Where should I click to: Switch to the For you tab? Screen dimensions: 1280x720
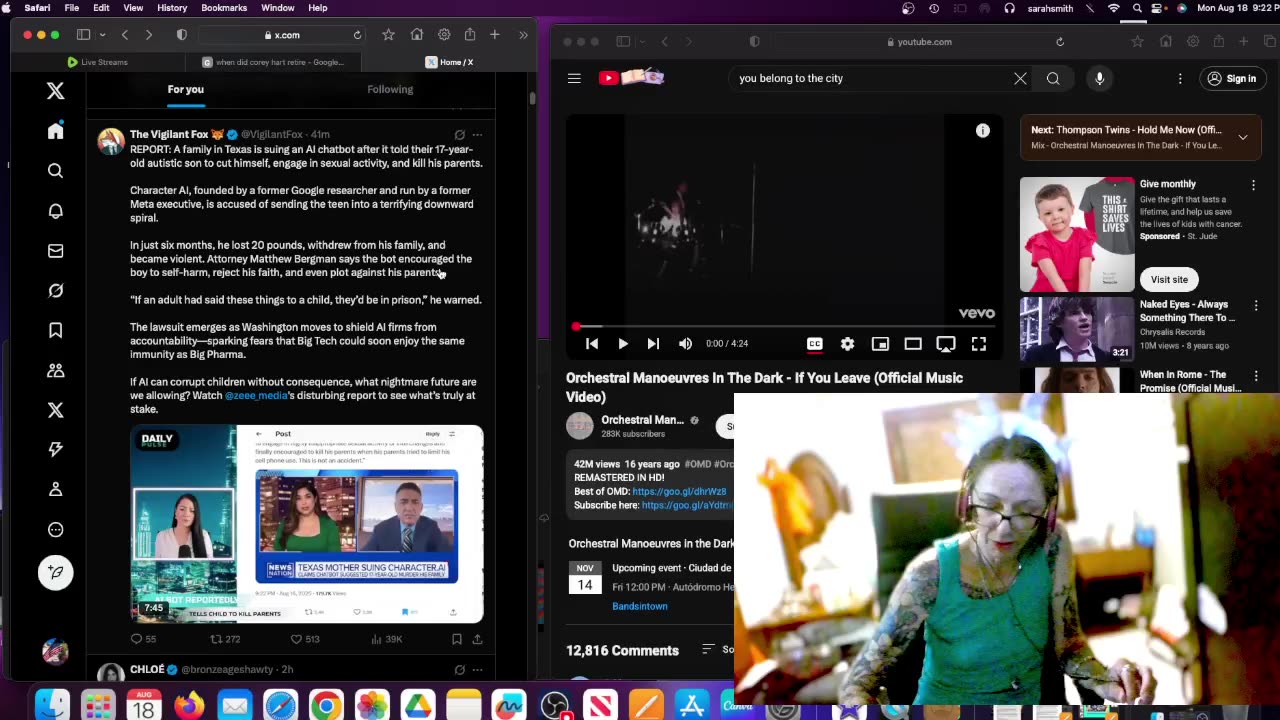tap(186, 89)
